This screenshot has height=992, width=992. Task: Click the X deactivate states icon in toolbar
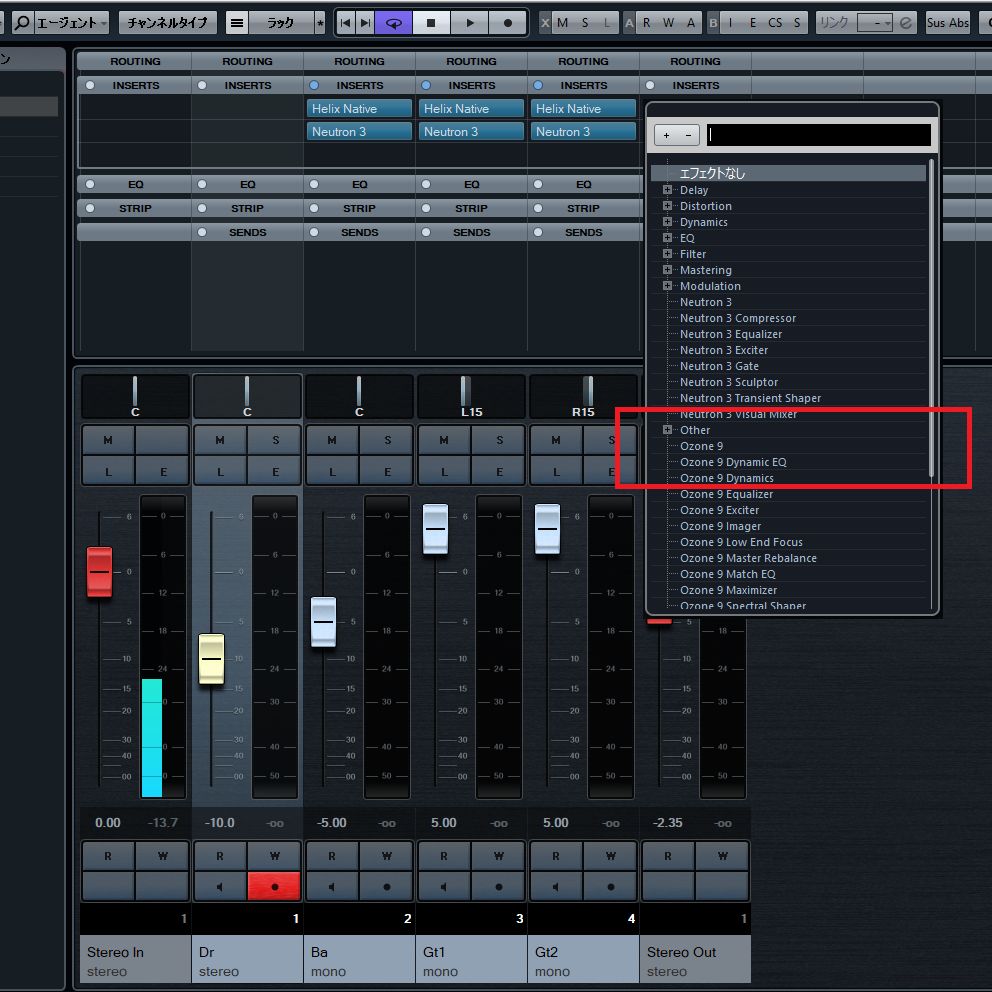click(x=545, y=23)
